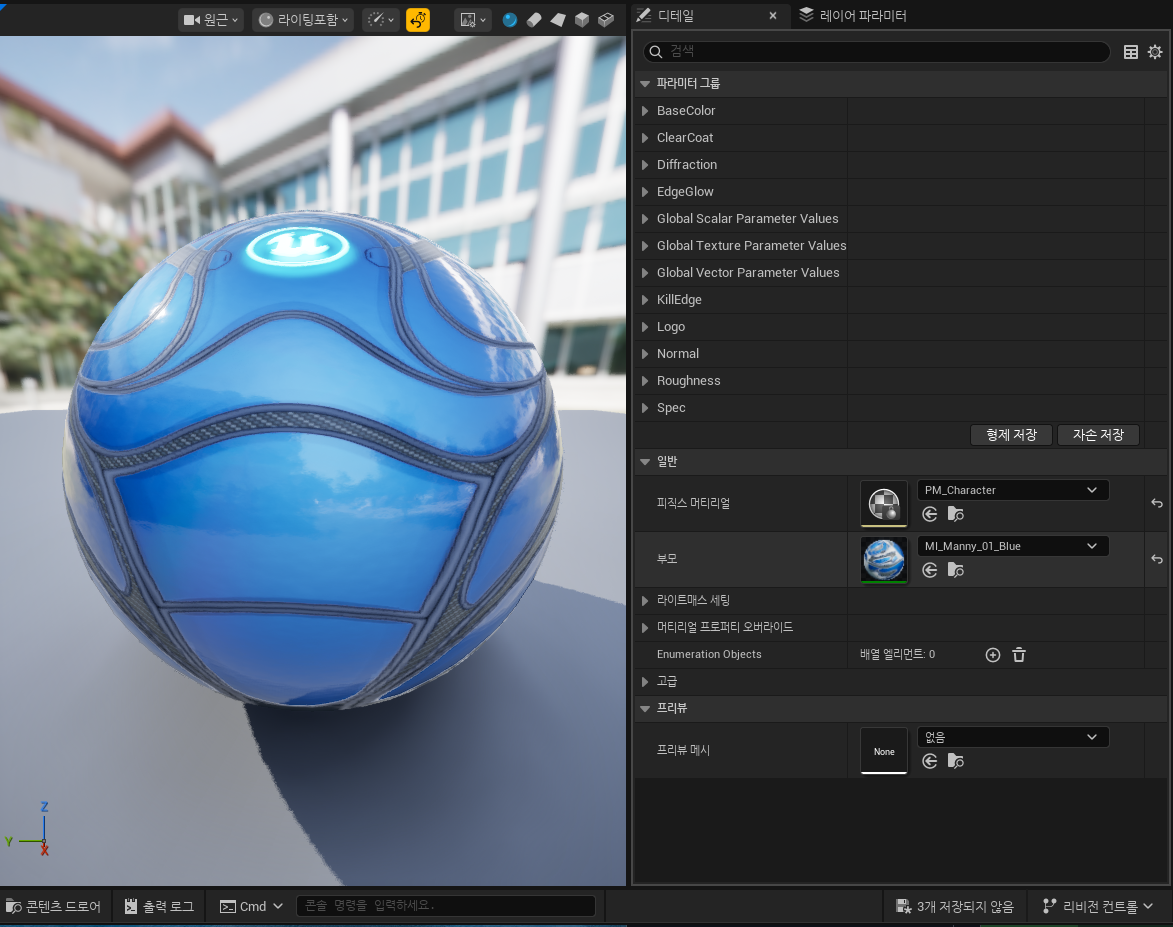Open the 원근 perspective camera dropdown
This screenshot has height=927, width=1173.
pyautogui.click(x=211, y=19)
